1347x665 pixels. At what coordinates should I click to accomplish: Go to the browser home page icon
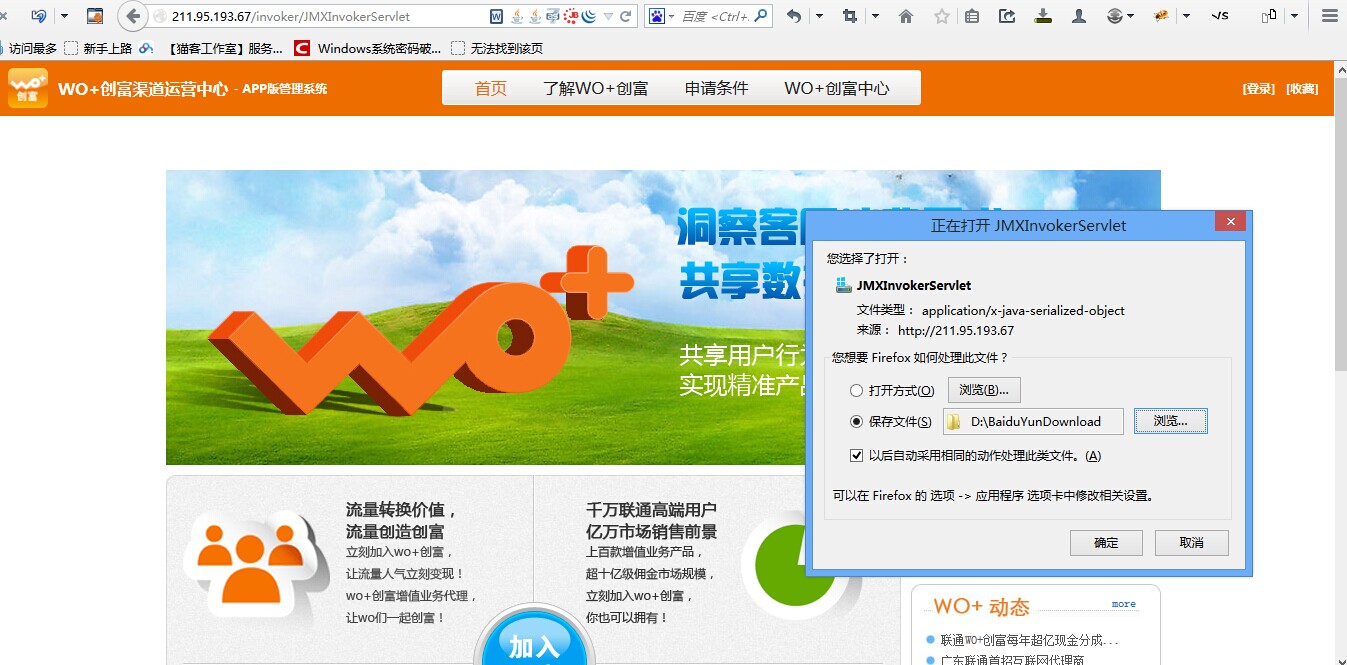[906, 16]
